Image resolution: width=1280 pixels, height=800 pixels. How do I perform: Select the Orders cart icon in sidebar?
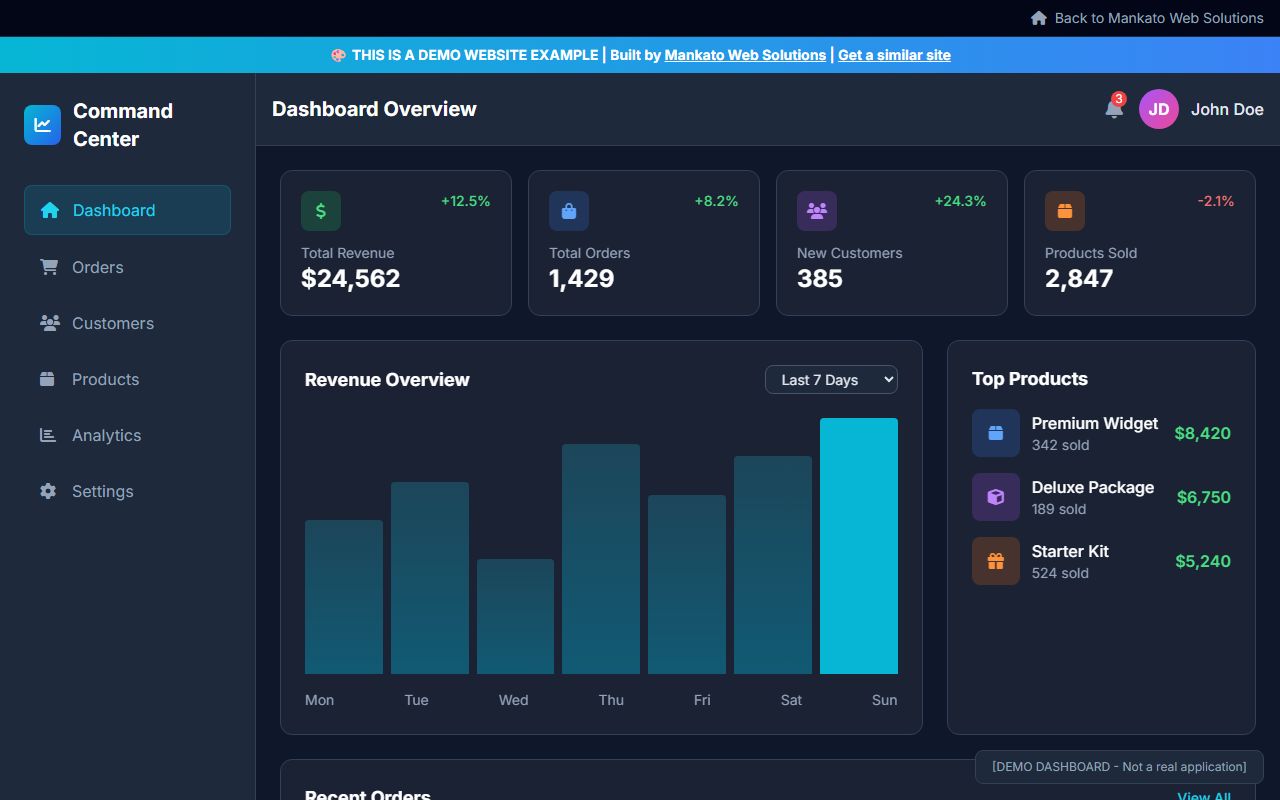(x=47, y=267)
